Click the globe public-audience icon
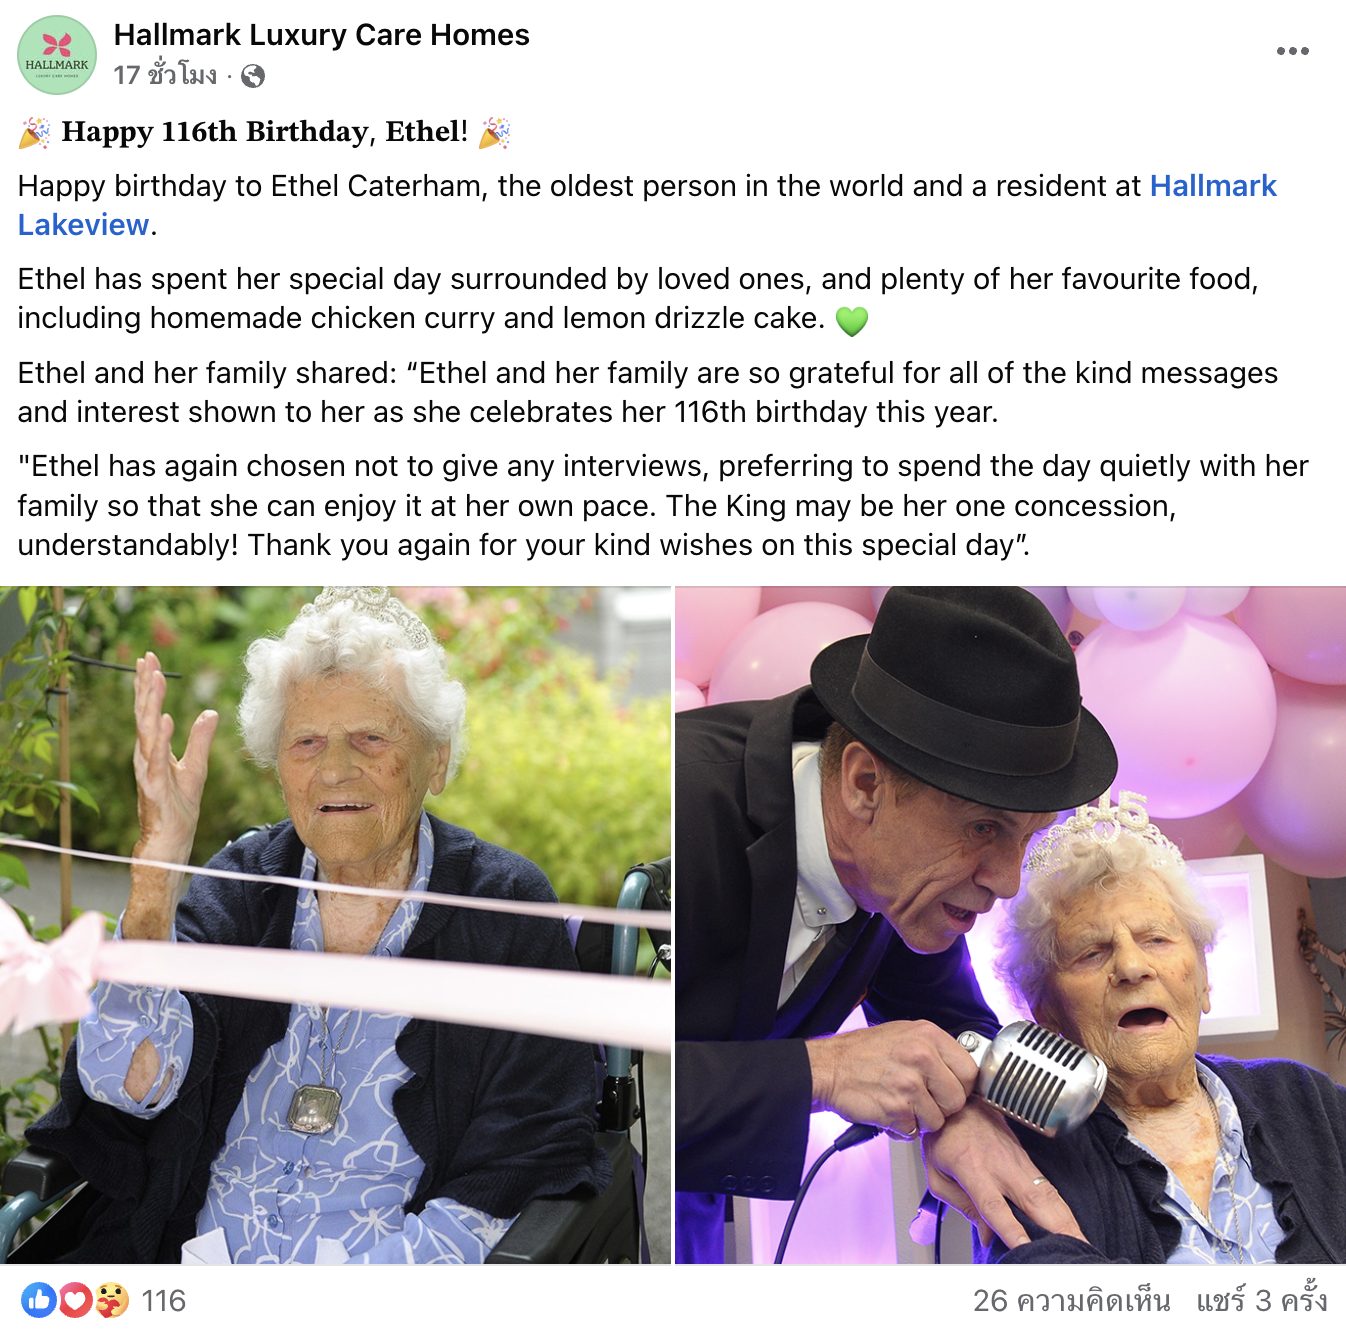This screenshot has height=1330, width=1346. (x=253, y=76)
